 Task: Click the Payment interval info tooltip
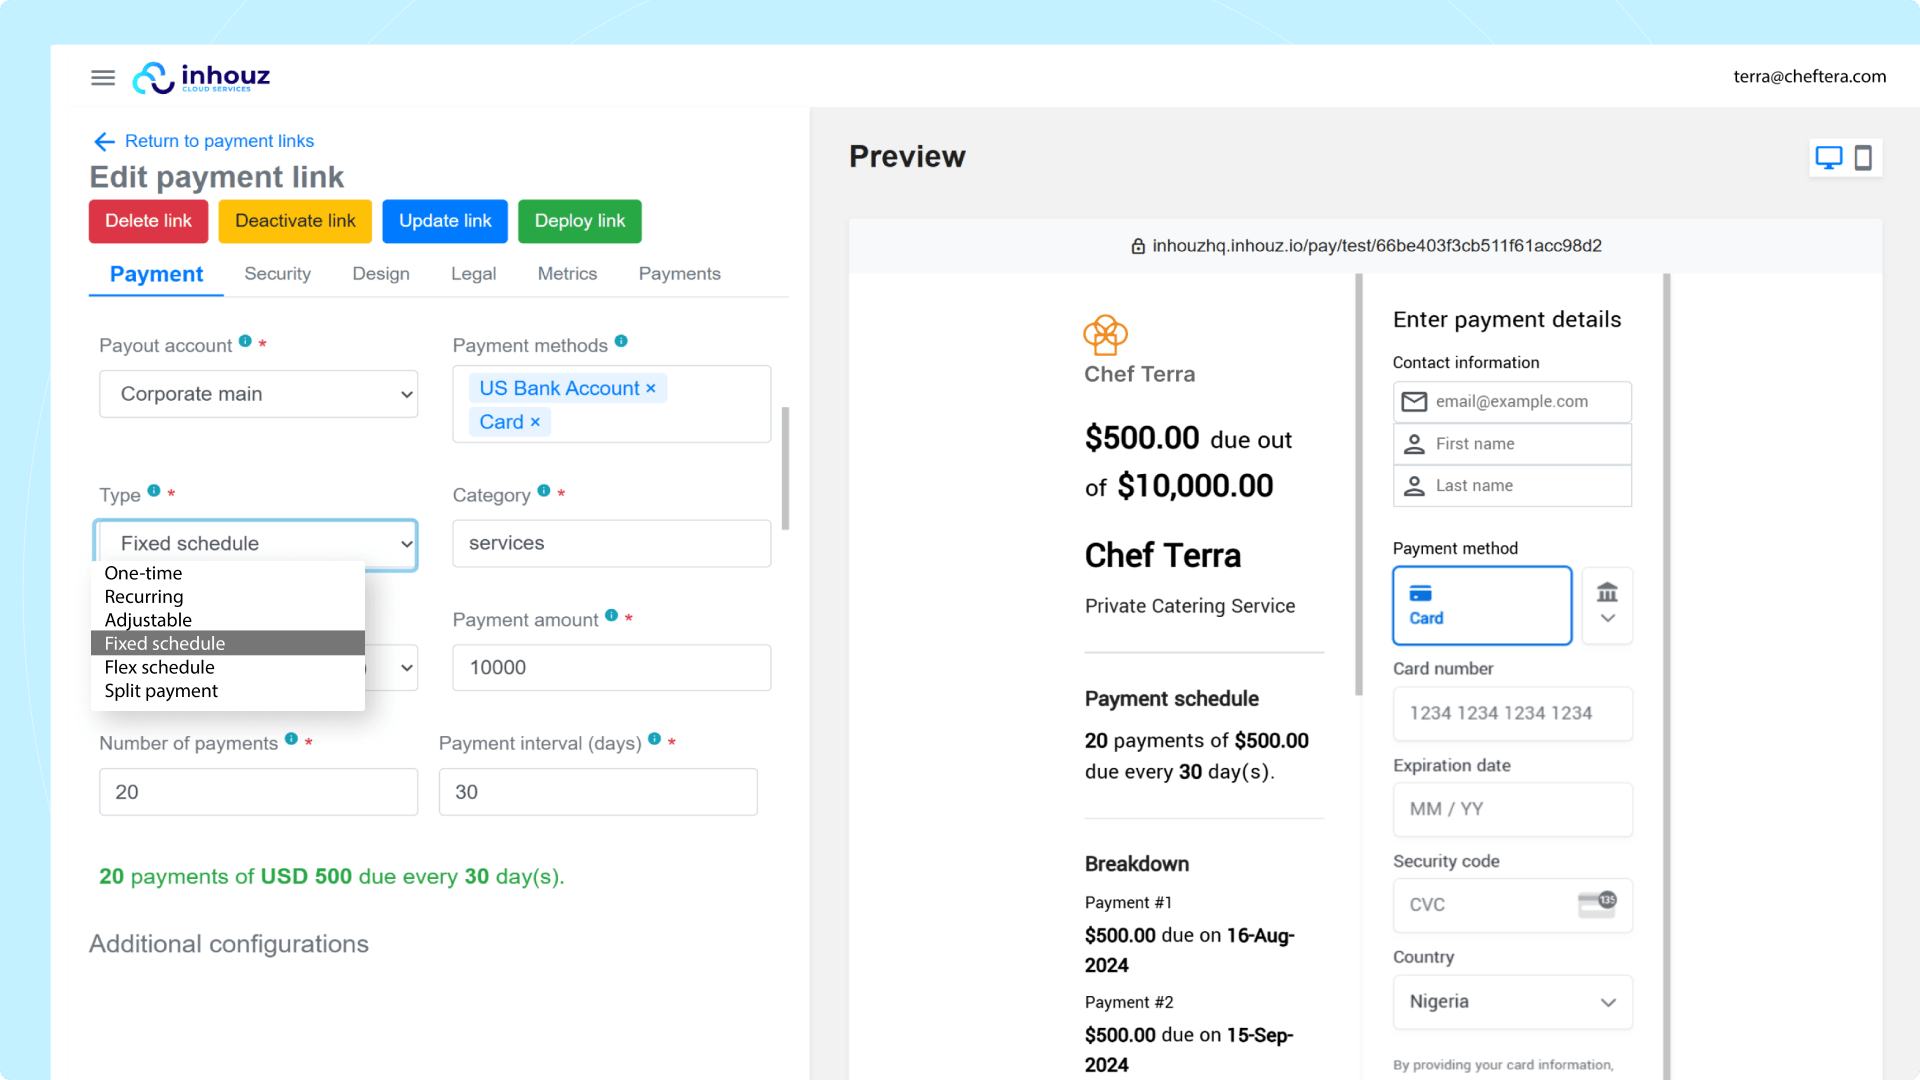click(x=655, y=738)
